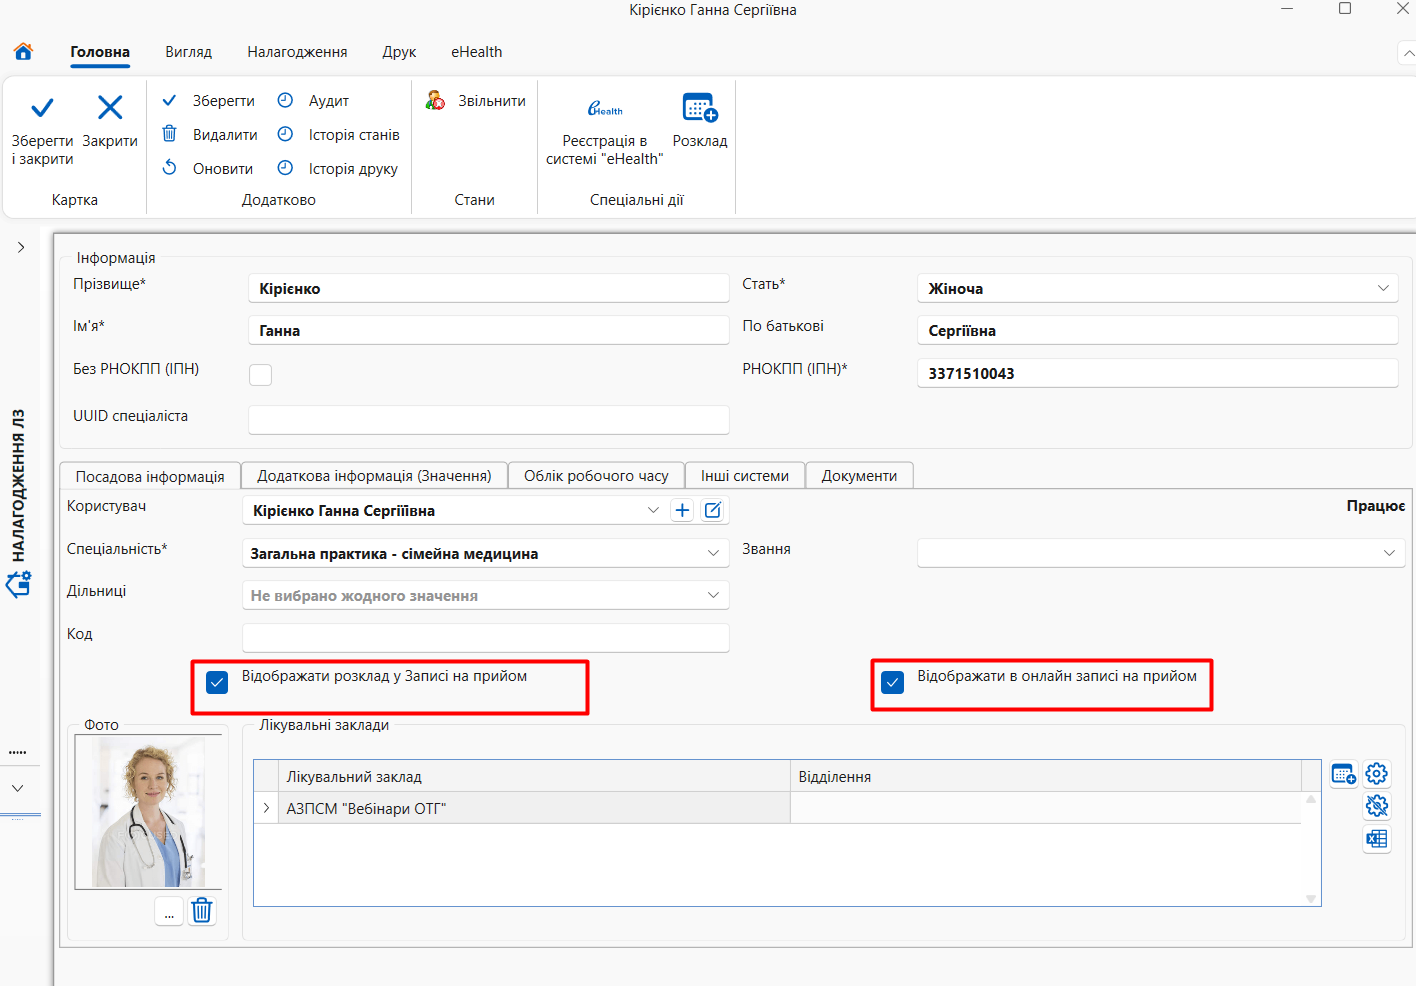This screenshot has width=1416, height=986.
Task: Click Зберегти і закрити checkmark icon
Action: [42, 107]
